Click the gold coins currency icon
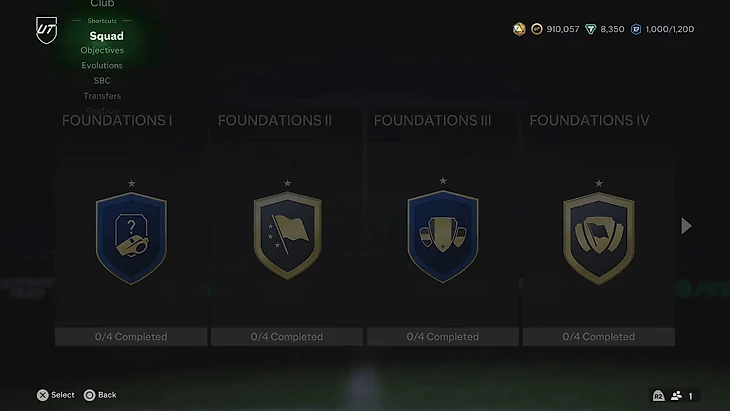Viewport: 730px width, 411px height. (537, 29)
